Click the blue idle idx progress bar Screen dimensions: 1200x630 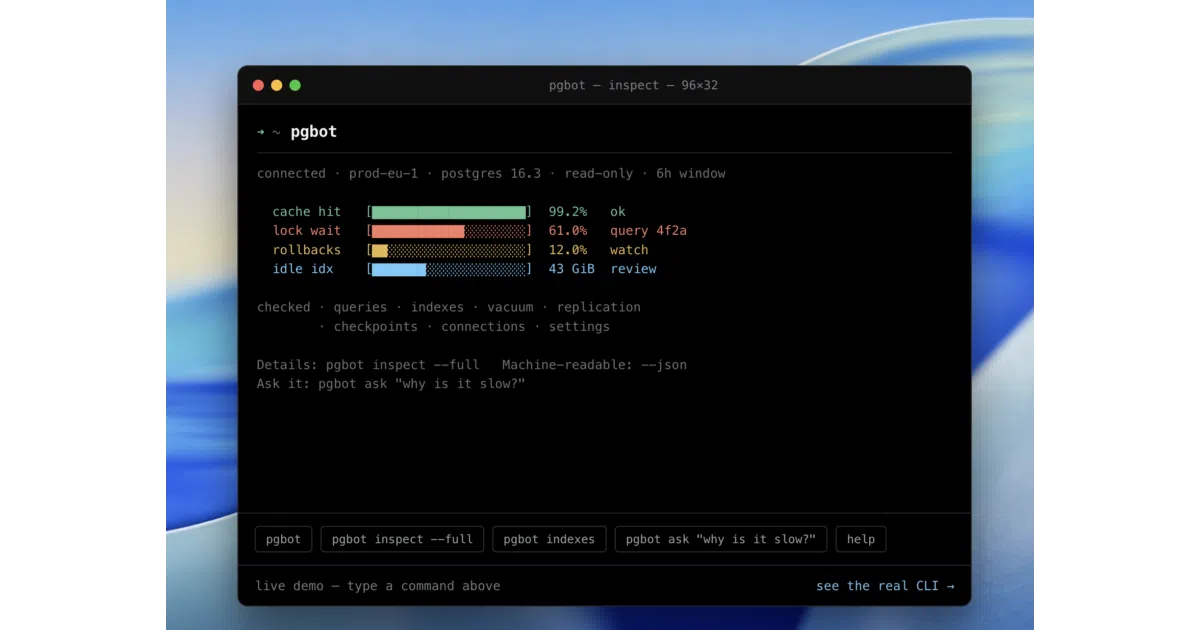(449, 269)
